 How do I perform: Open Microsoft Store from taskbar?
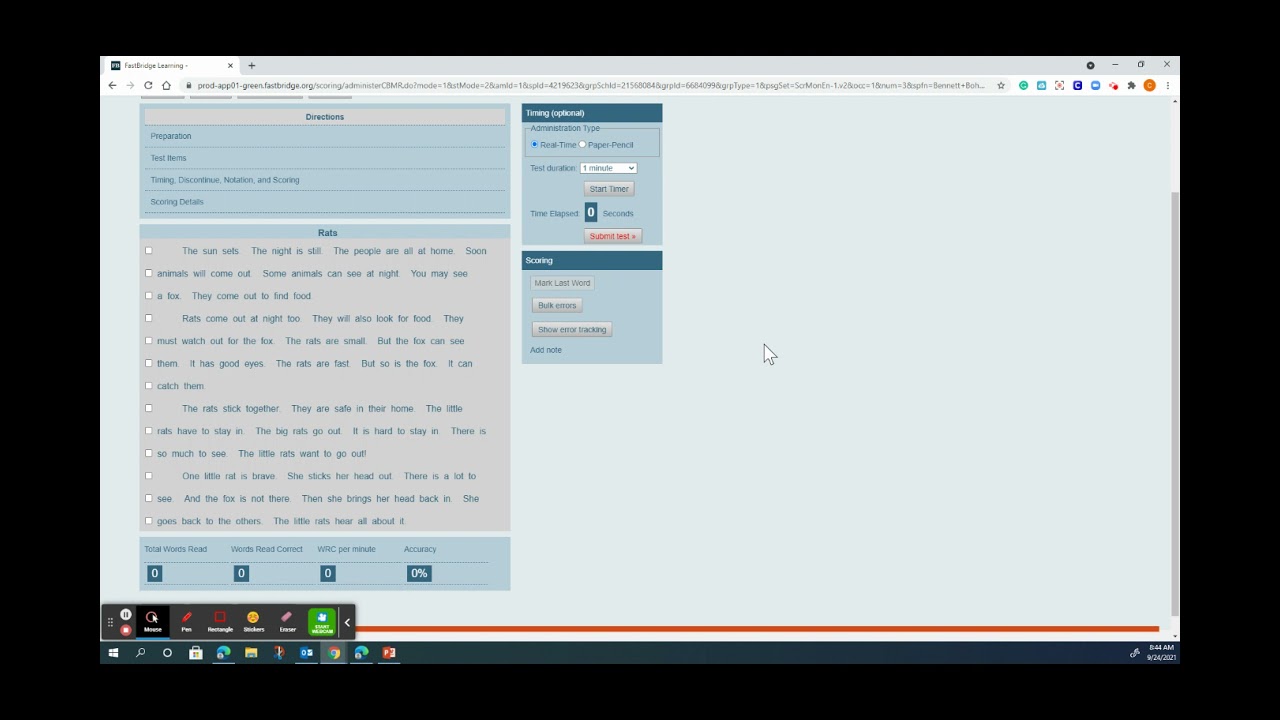(196, 653)
